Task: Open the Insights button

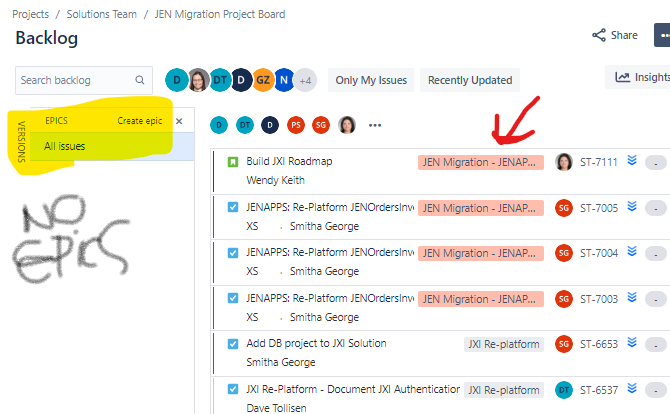Action: click(638, 77)
